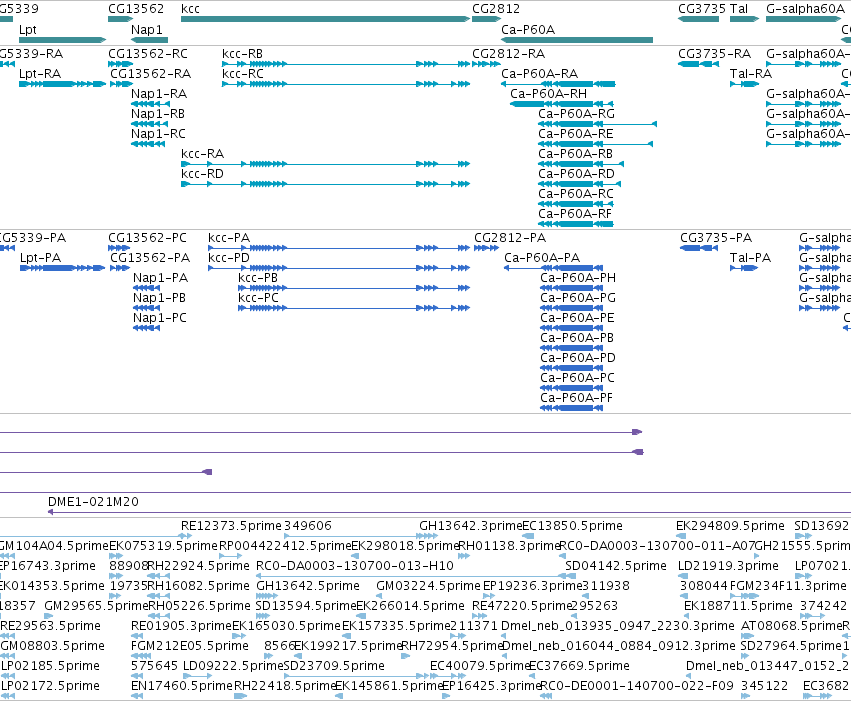Open the kcc-PA protein feature
The height and width of the screenshot is (701, 851).
[339, 248]
